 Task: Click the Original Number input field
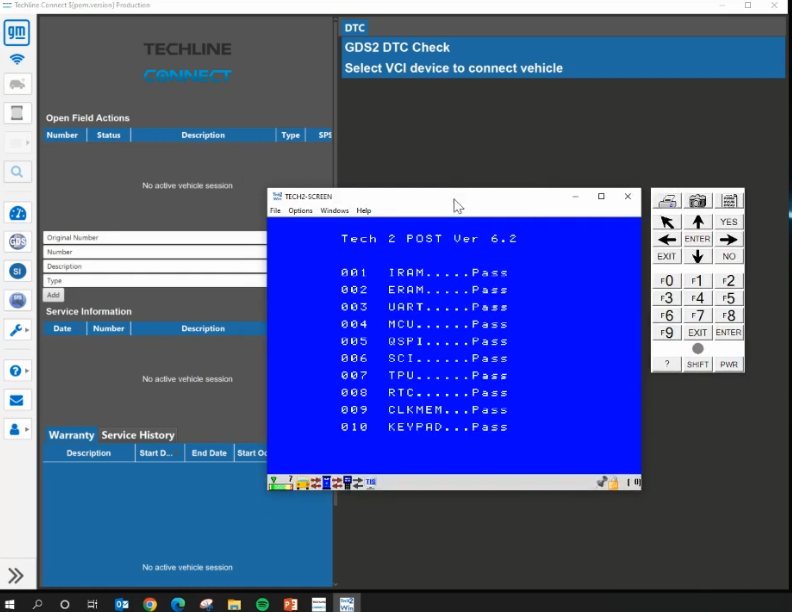155,237
